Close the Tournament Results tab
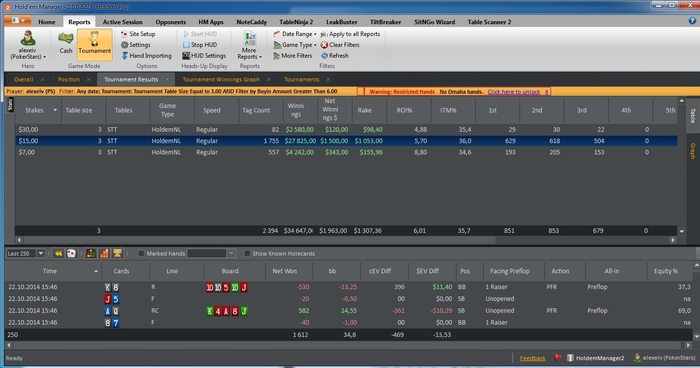700x368 pixels. (x=167, y=79)
